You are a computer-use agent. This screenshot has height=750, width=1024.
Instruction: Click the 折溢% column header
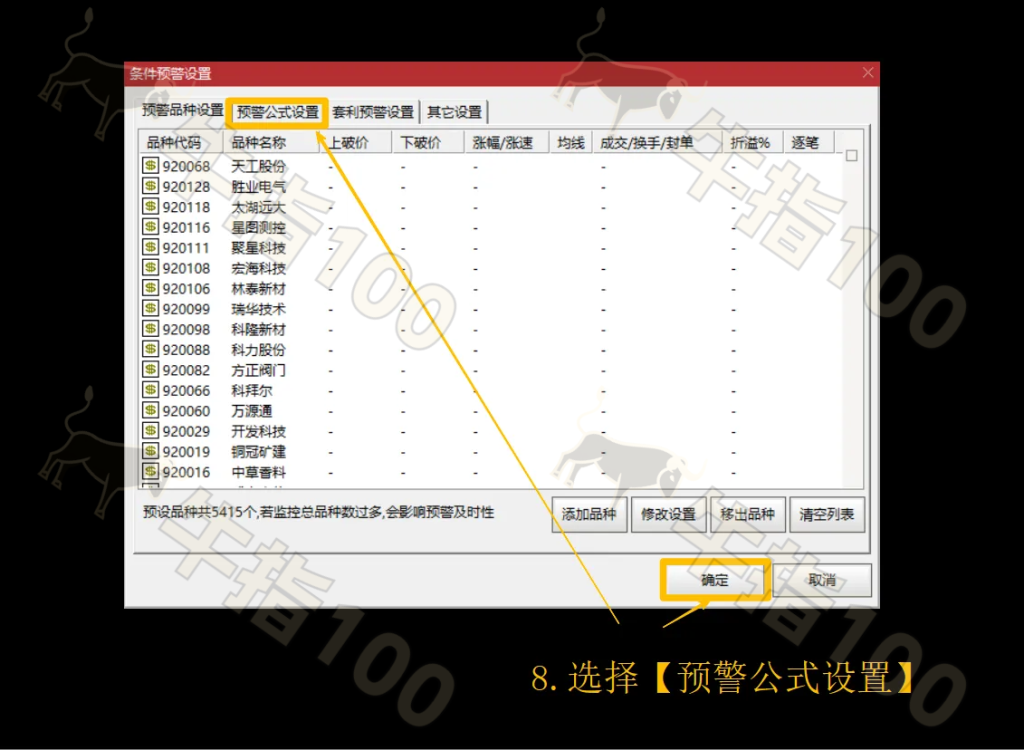752,142
